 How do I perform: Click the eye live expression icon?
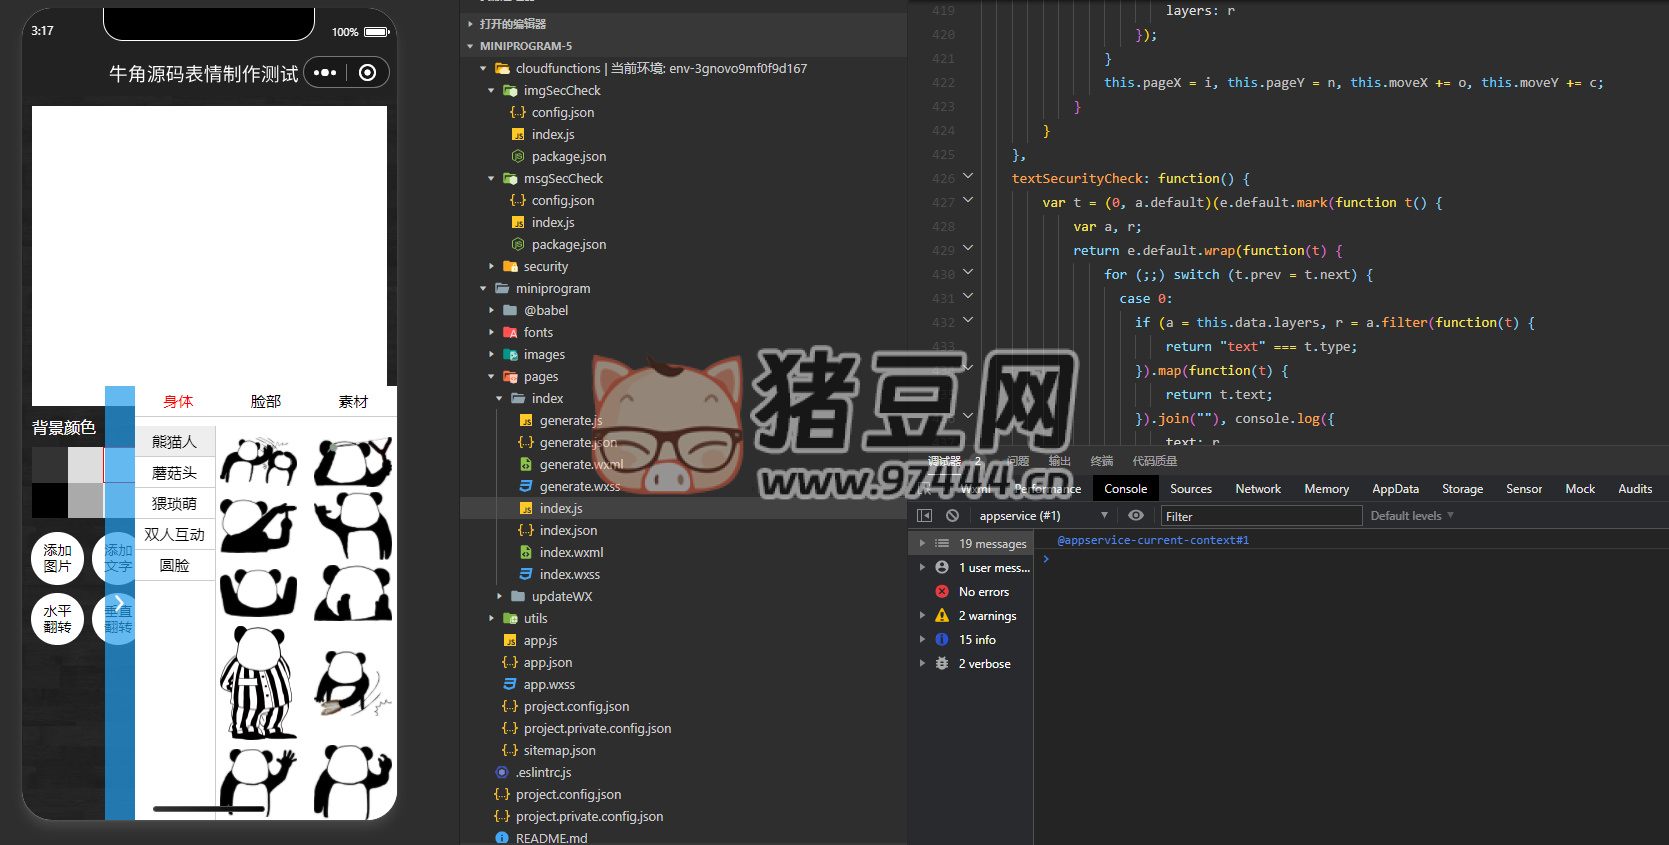tap(1136, 516)
